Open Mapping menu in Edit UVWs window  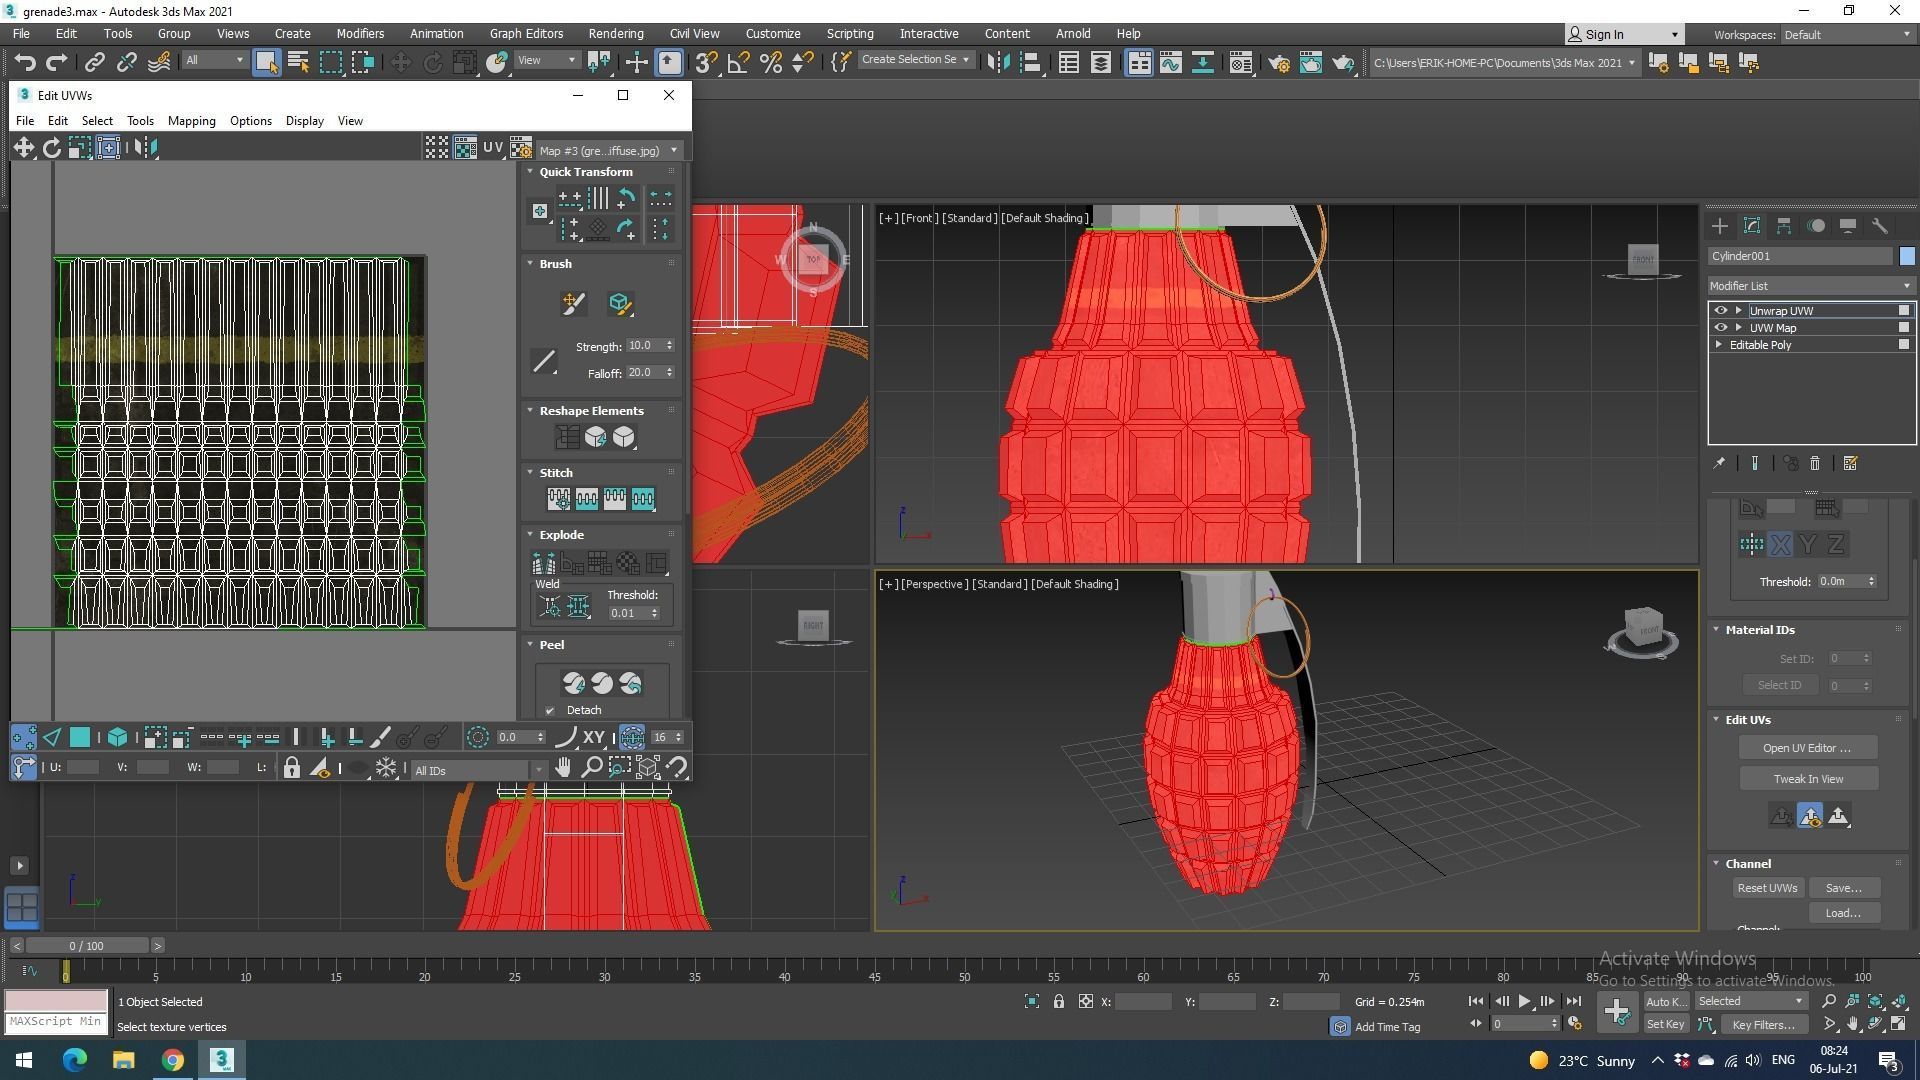coord(191,121)
